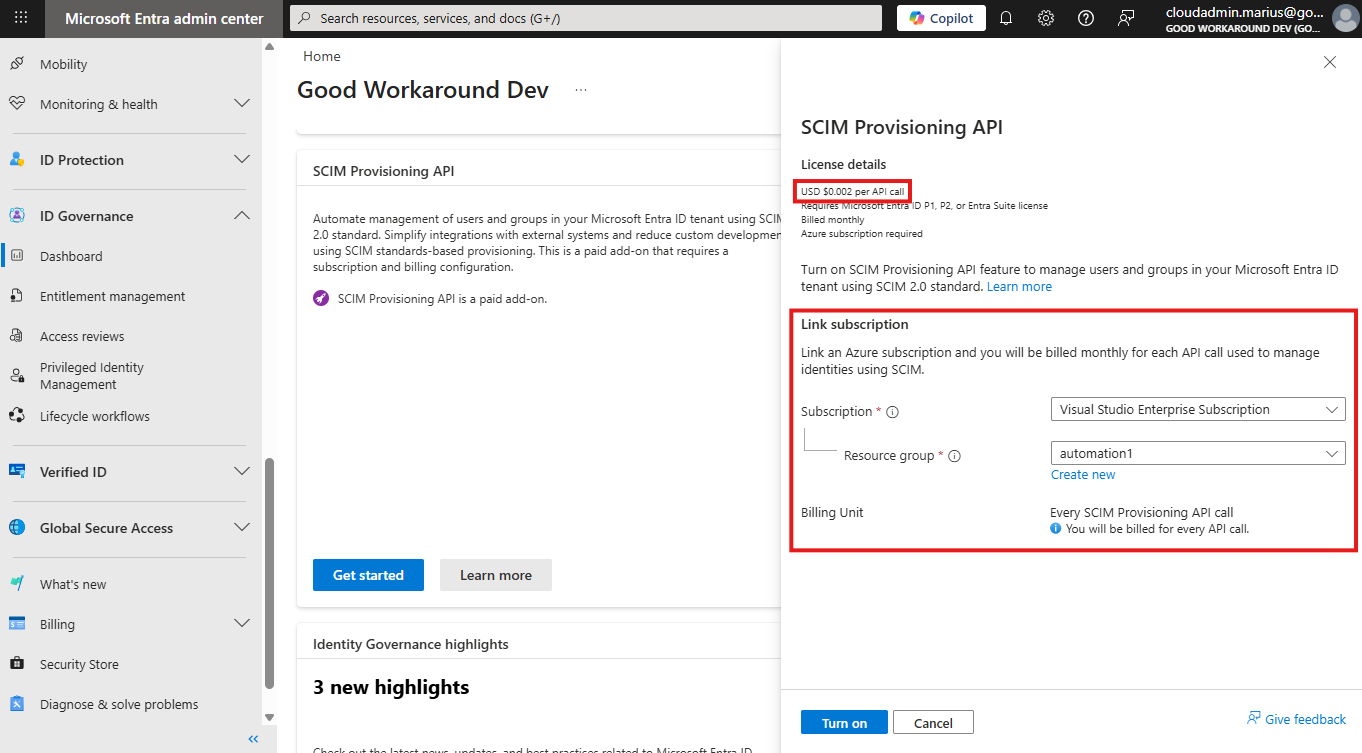Click the Subscription info icon

893,412
